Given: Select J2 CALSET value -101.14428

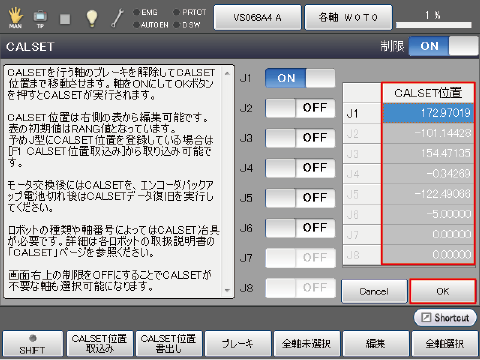Looking at the screenshot, I should coord(428,133).
